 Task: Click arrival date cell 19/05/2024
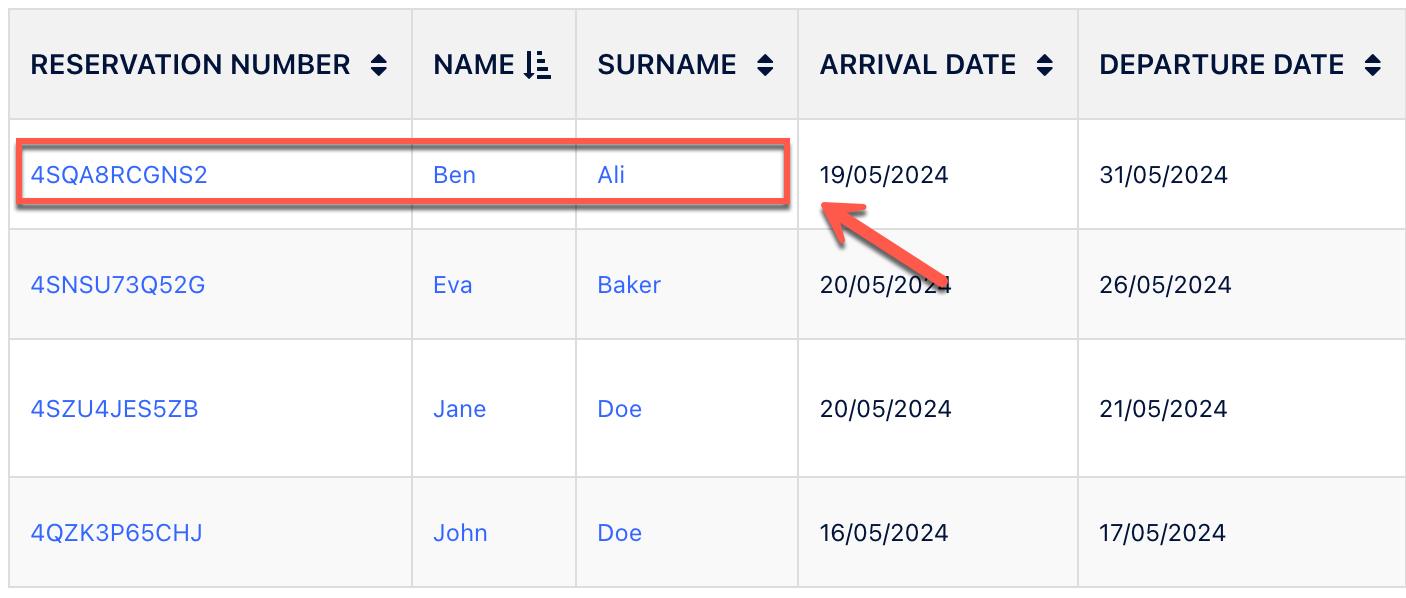[884, 175]
